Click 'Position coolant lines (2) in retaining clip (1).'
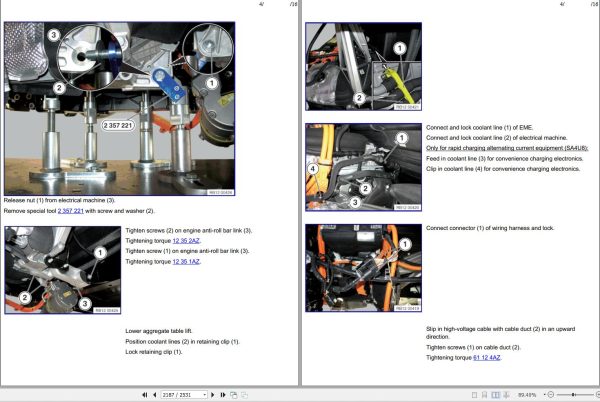600x402 pixels. tap(182, 342)
